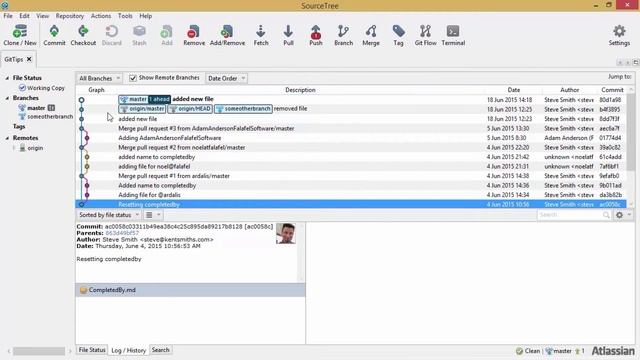
Task: Push commits with the Push icon
Action: 316,35
